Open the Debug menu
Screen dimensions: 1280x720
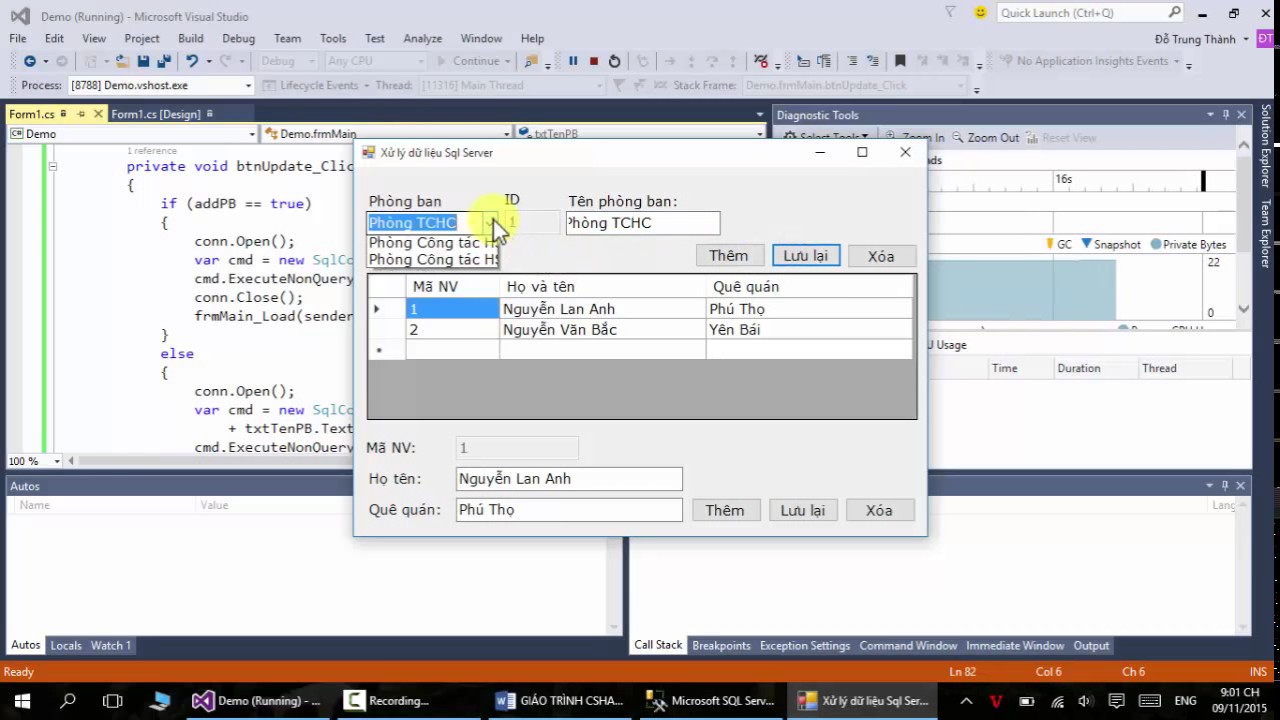238,38
